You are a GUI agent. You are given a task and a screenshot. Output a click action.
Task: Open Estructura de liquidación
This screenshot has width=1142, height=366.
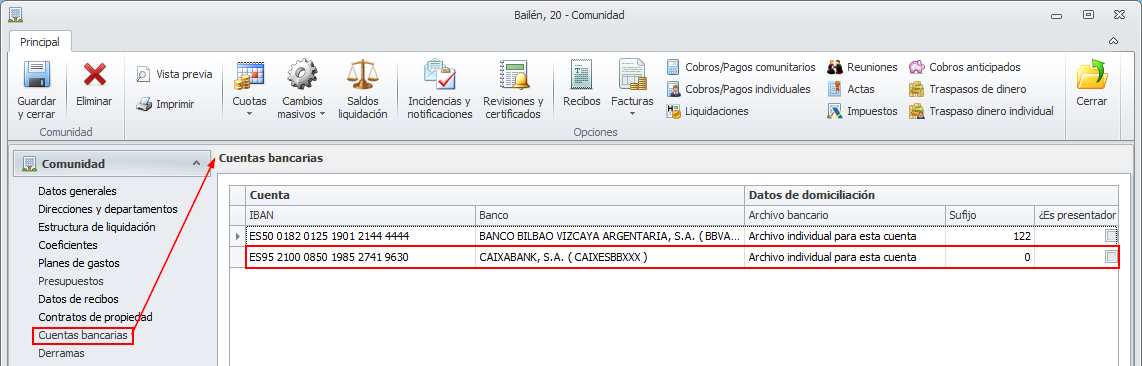coord(97,227)
